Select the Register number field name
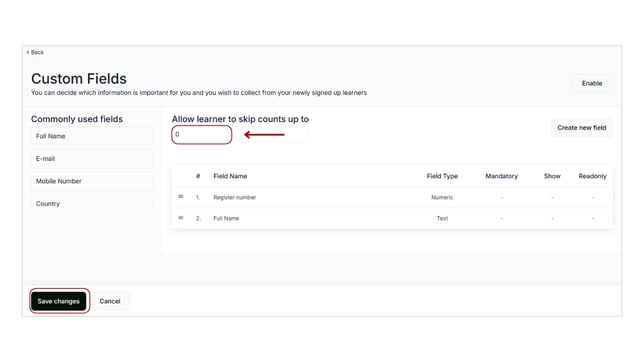The height and width of the screenshot is (362, 644). tap(235, 197)
